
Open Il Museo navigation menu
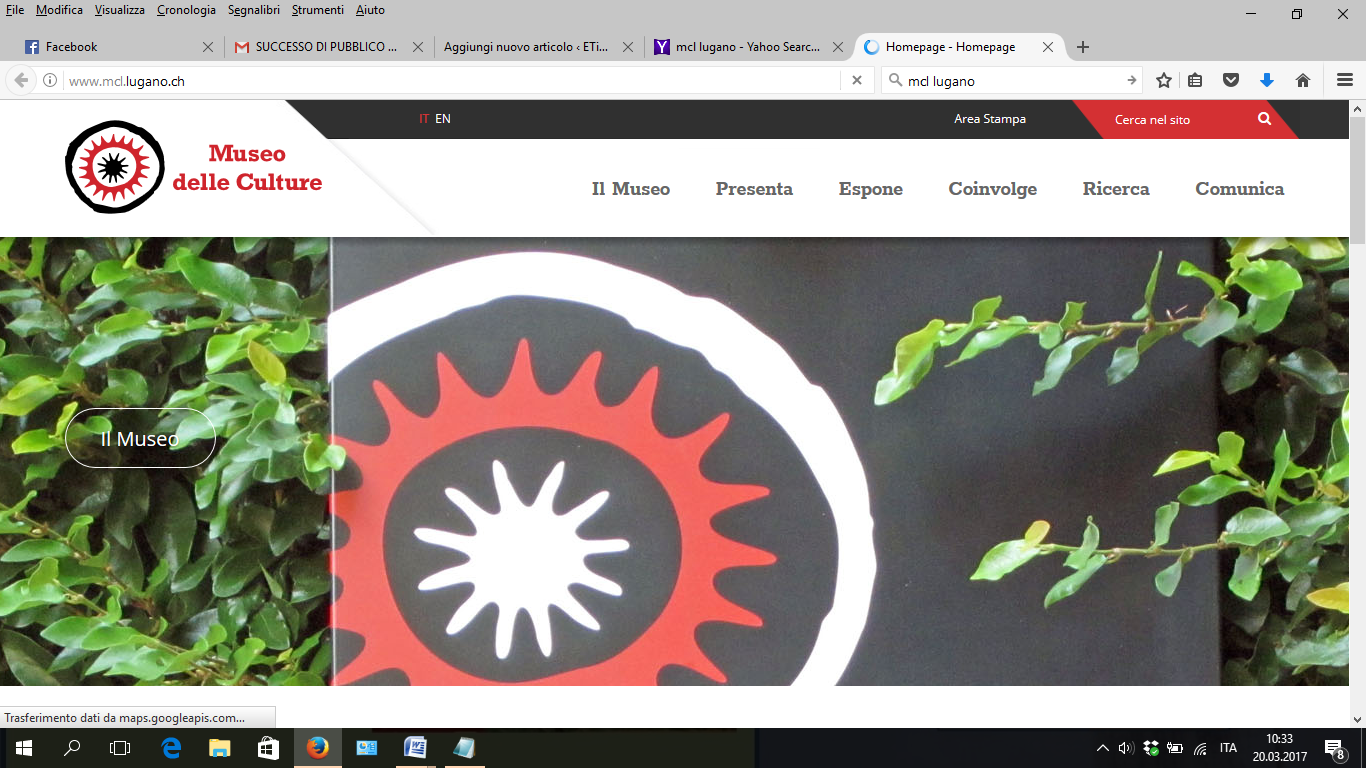pyautogui.click(x=631, y=188)
